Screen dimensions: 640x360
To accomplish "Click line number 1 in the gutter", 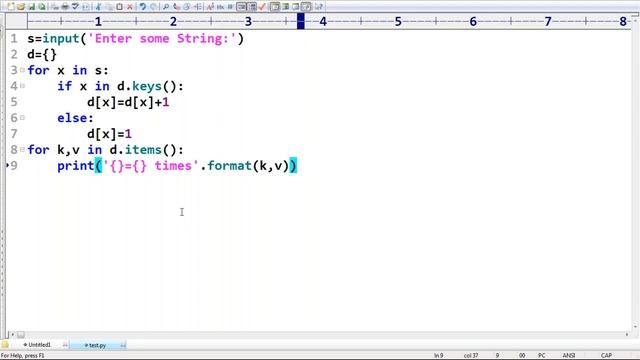I will pos(14,39).
